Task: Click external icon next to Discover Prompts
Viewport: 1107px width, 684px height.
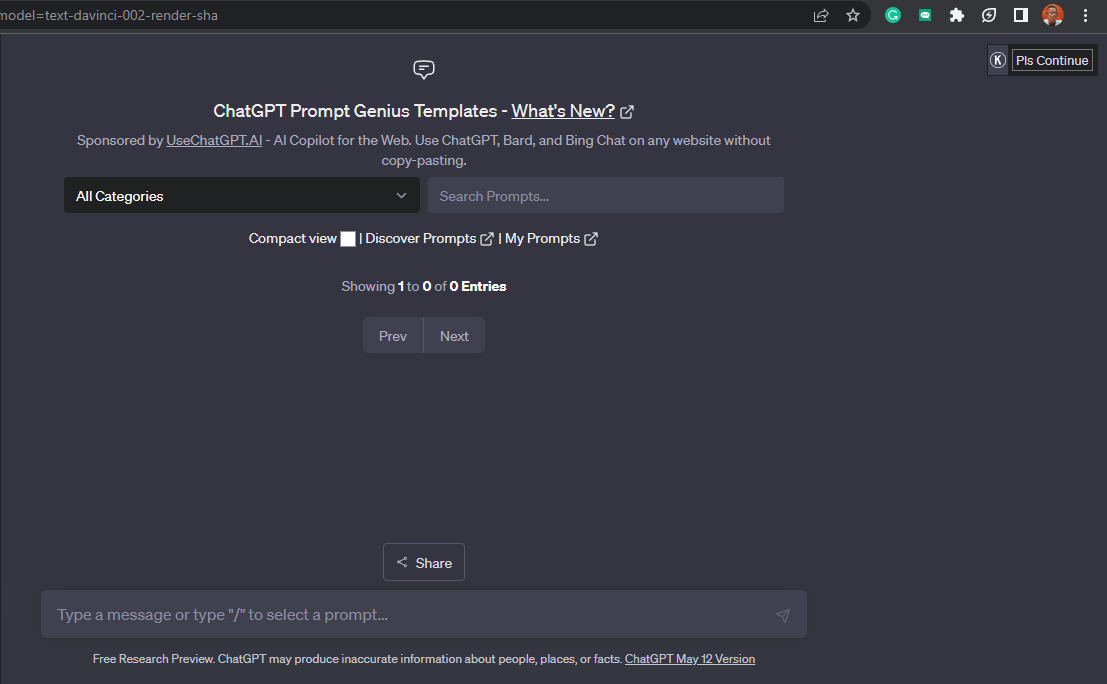Action: pyautogui.click(x=487, y=239)
